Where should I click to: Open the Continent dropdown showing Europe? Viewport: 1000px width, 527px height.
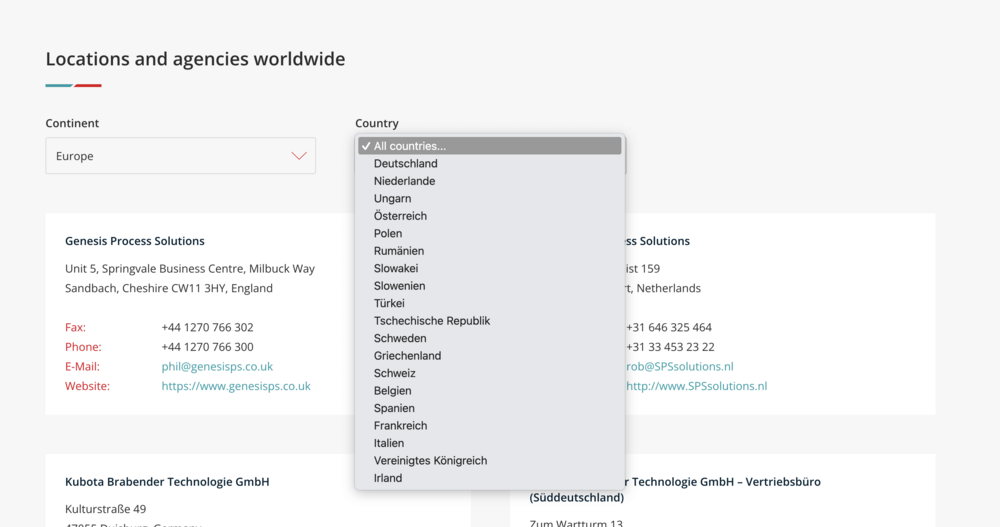(x=180, y=156)
